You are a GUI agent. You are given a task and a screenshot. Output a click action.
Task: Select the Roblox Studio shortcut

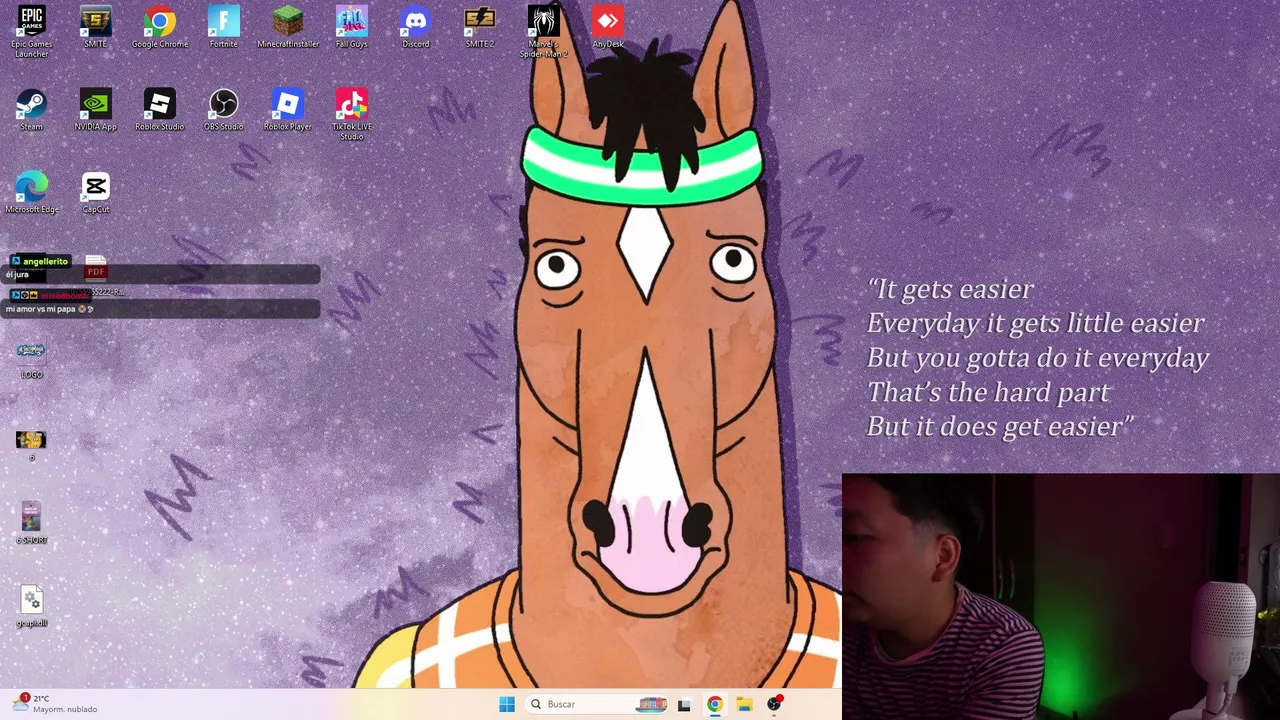(x=160, y=110)
